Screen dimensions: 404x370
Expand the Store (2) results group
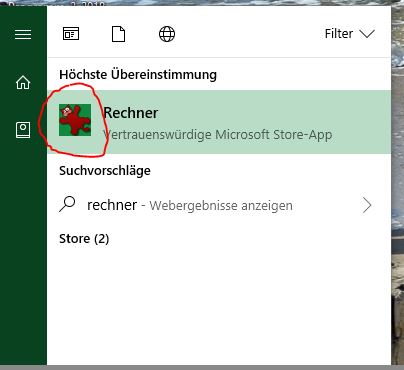click(x=84, y=239)
